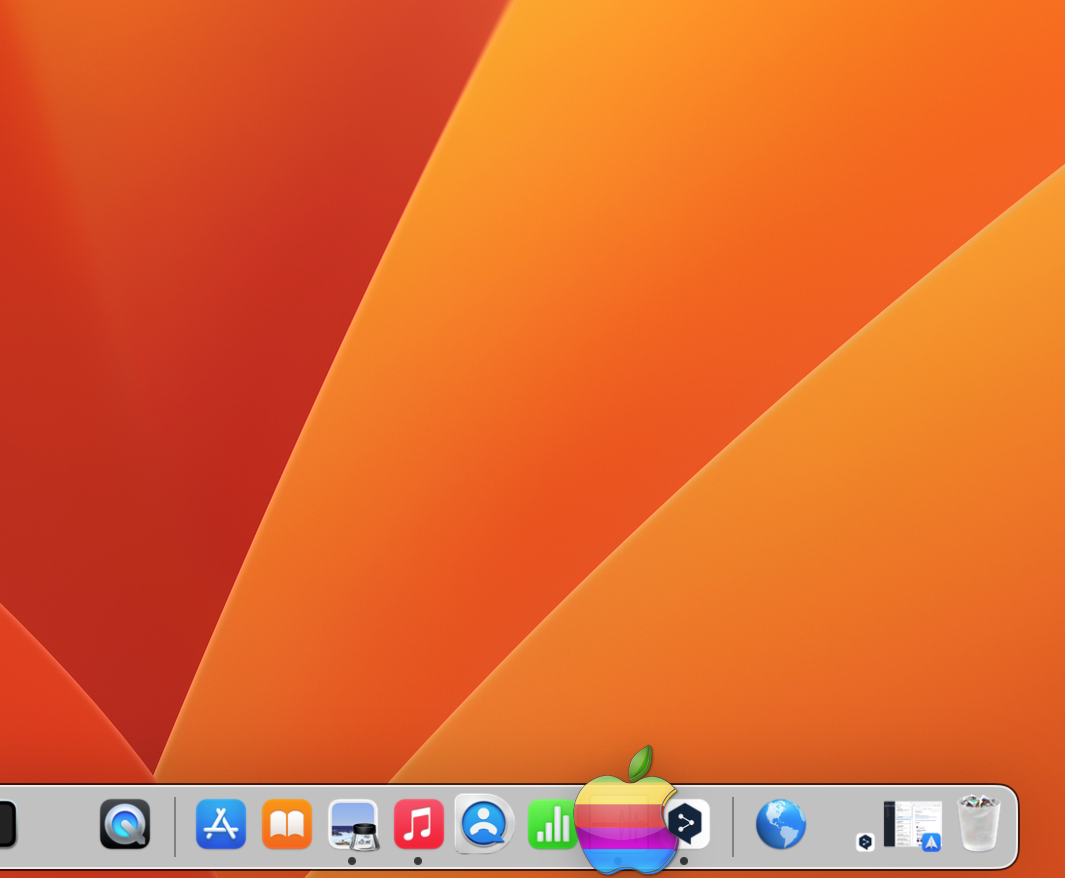Open the full Trash
This screenshot has width=1065, height=878.
pos(979,823)
